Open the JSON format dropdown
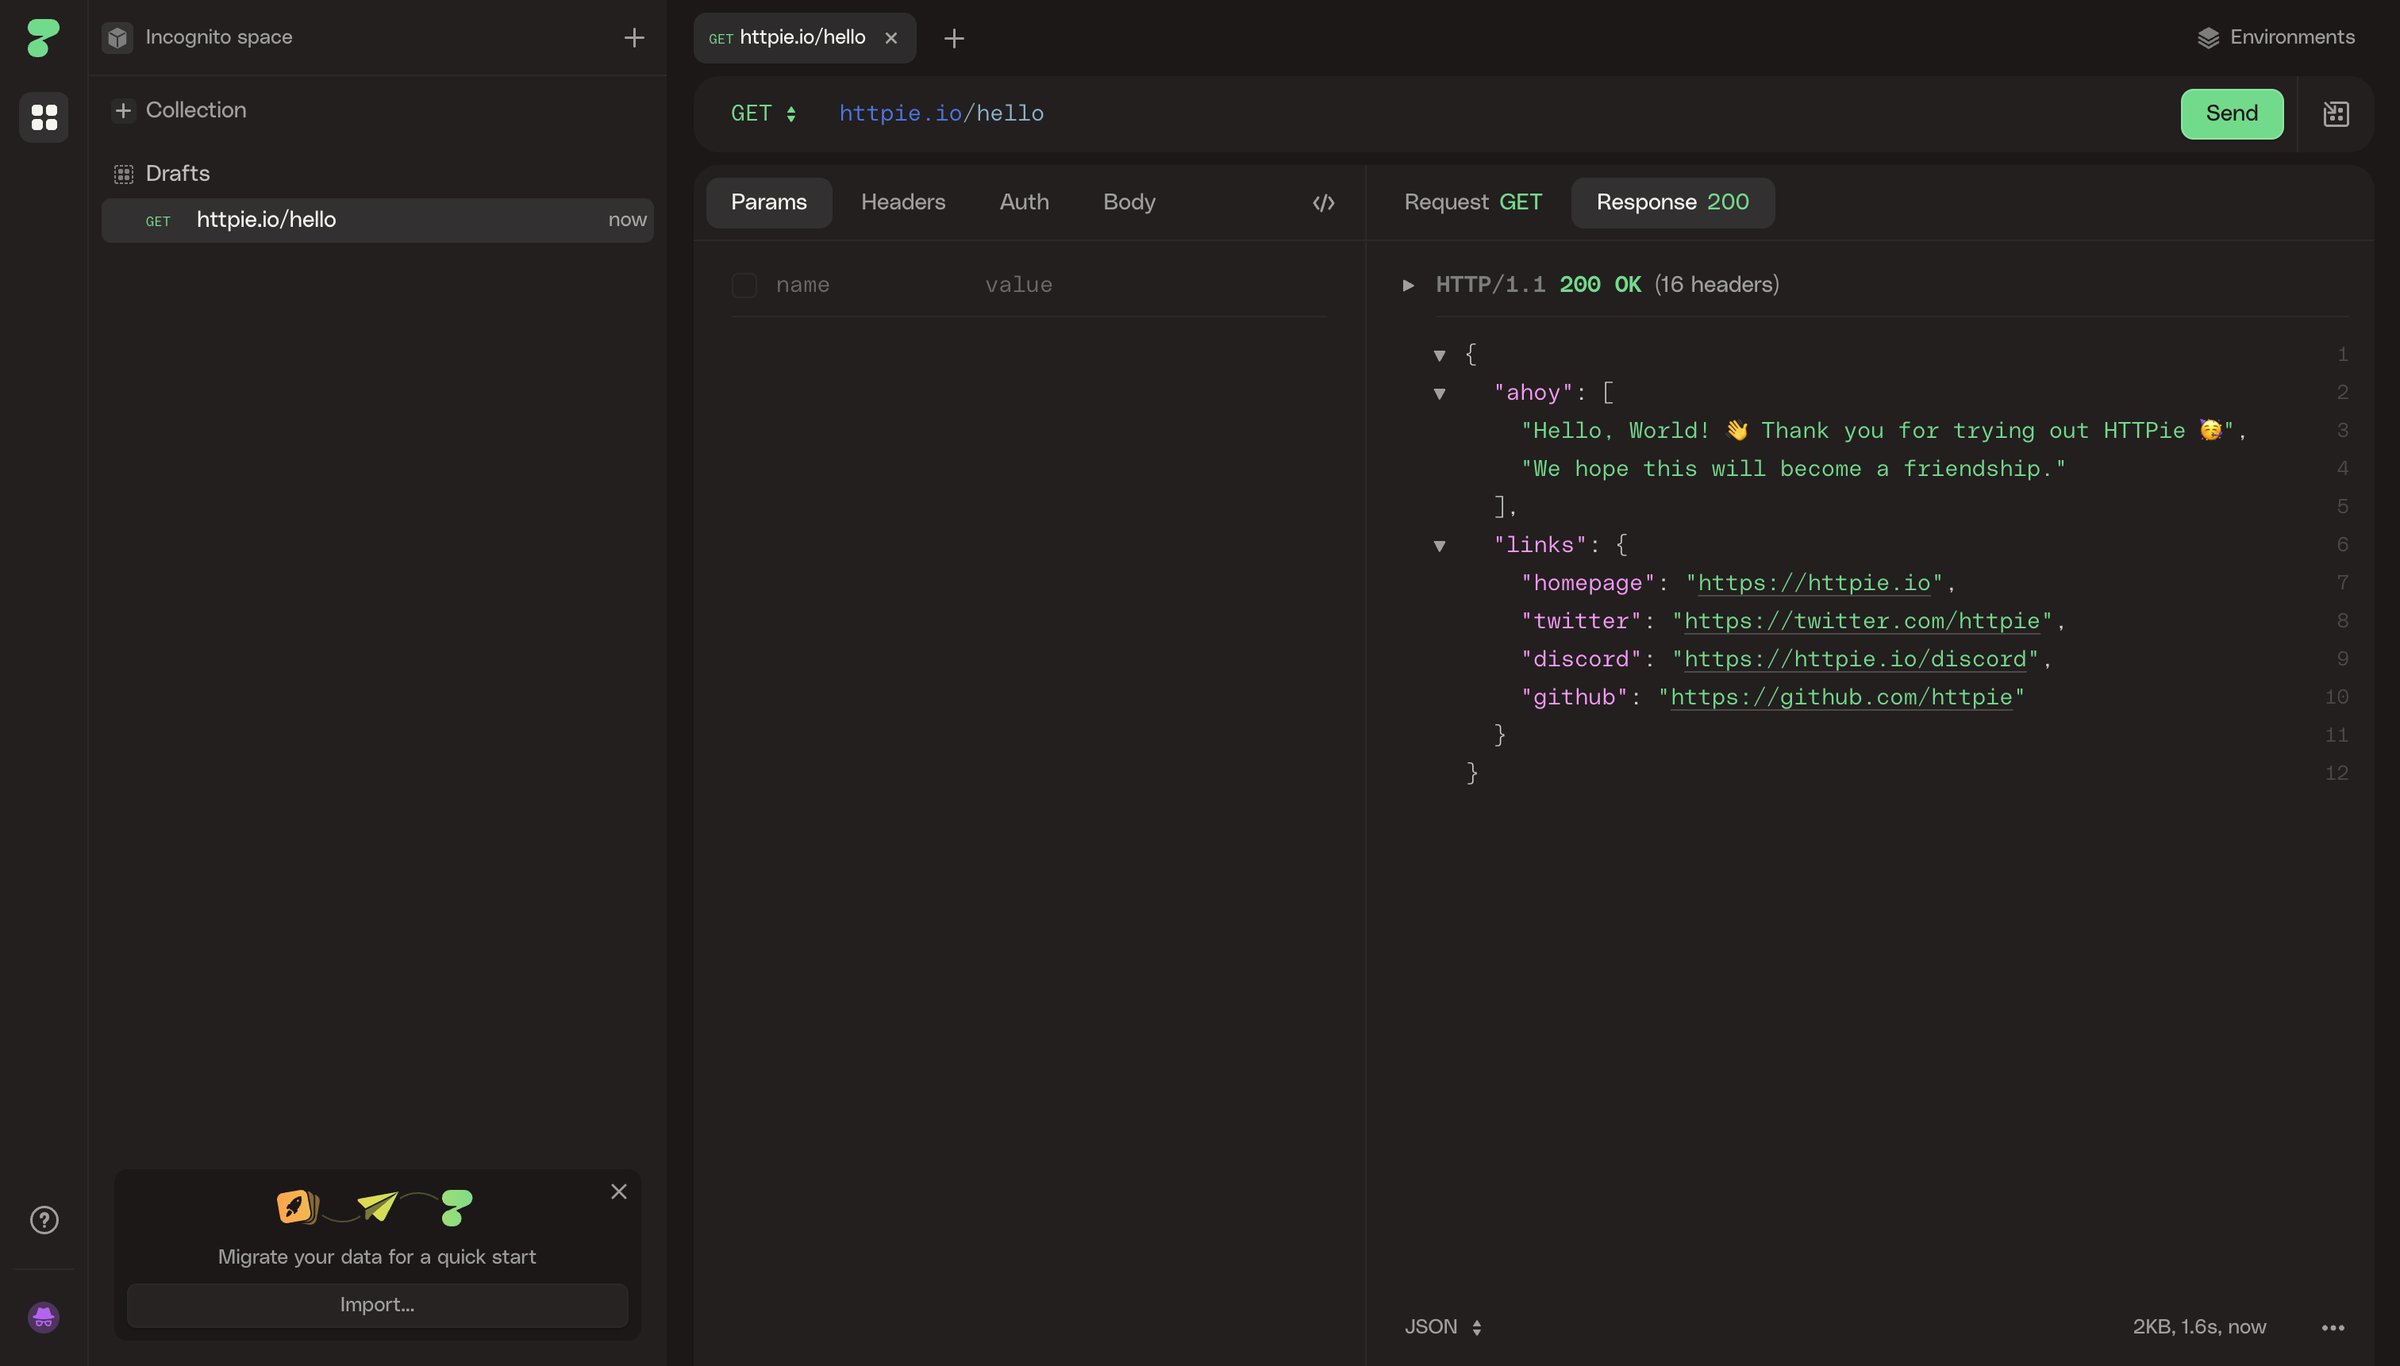 pyautogui.click(x=1443, y=1327)
